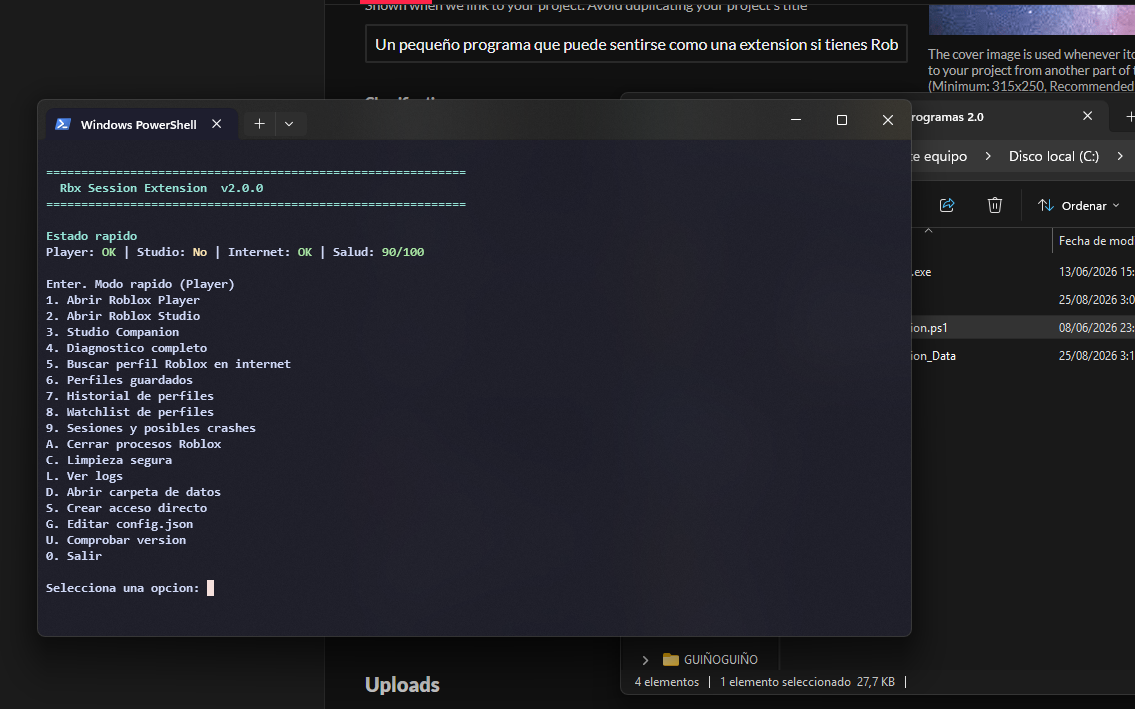1135x709 pixels.
Task: Click '4. Diagnostico completo' menu line
Action: coord(127,348)
